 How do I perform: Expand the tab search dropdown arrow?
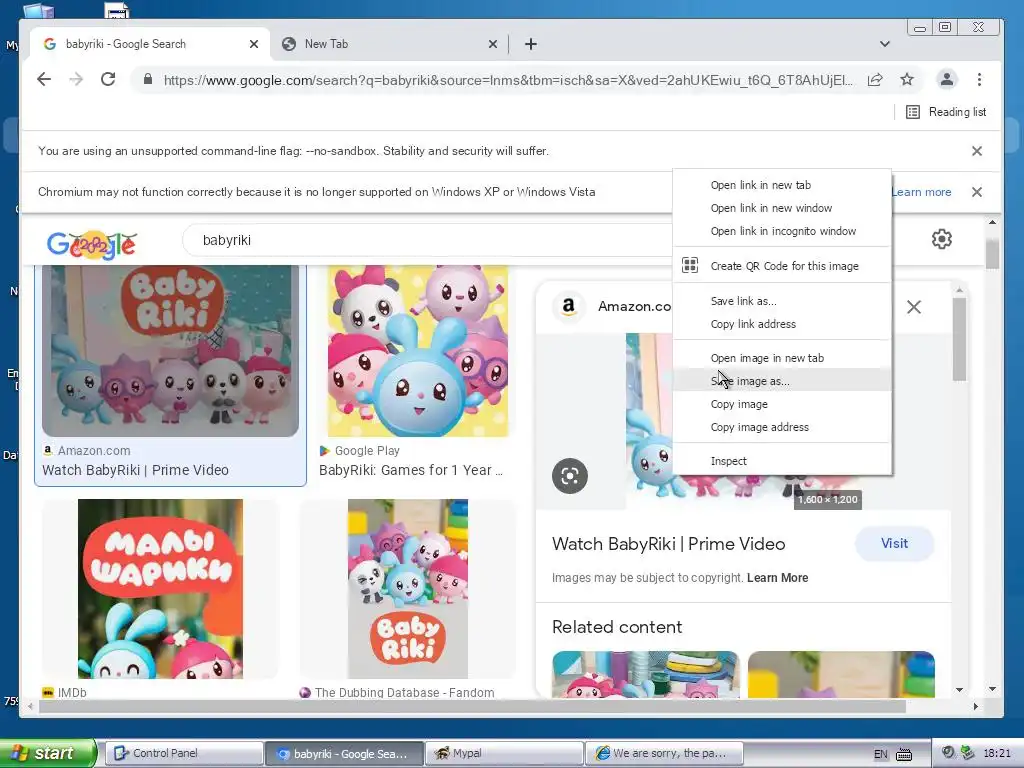[x=884, y=44]
